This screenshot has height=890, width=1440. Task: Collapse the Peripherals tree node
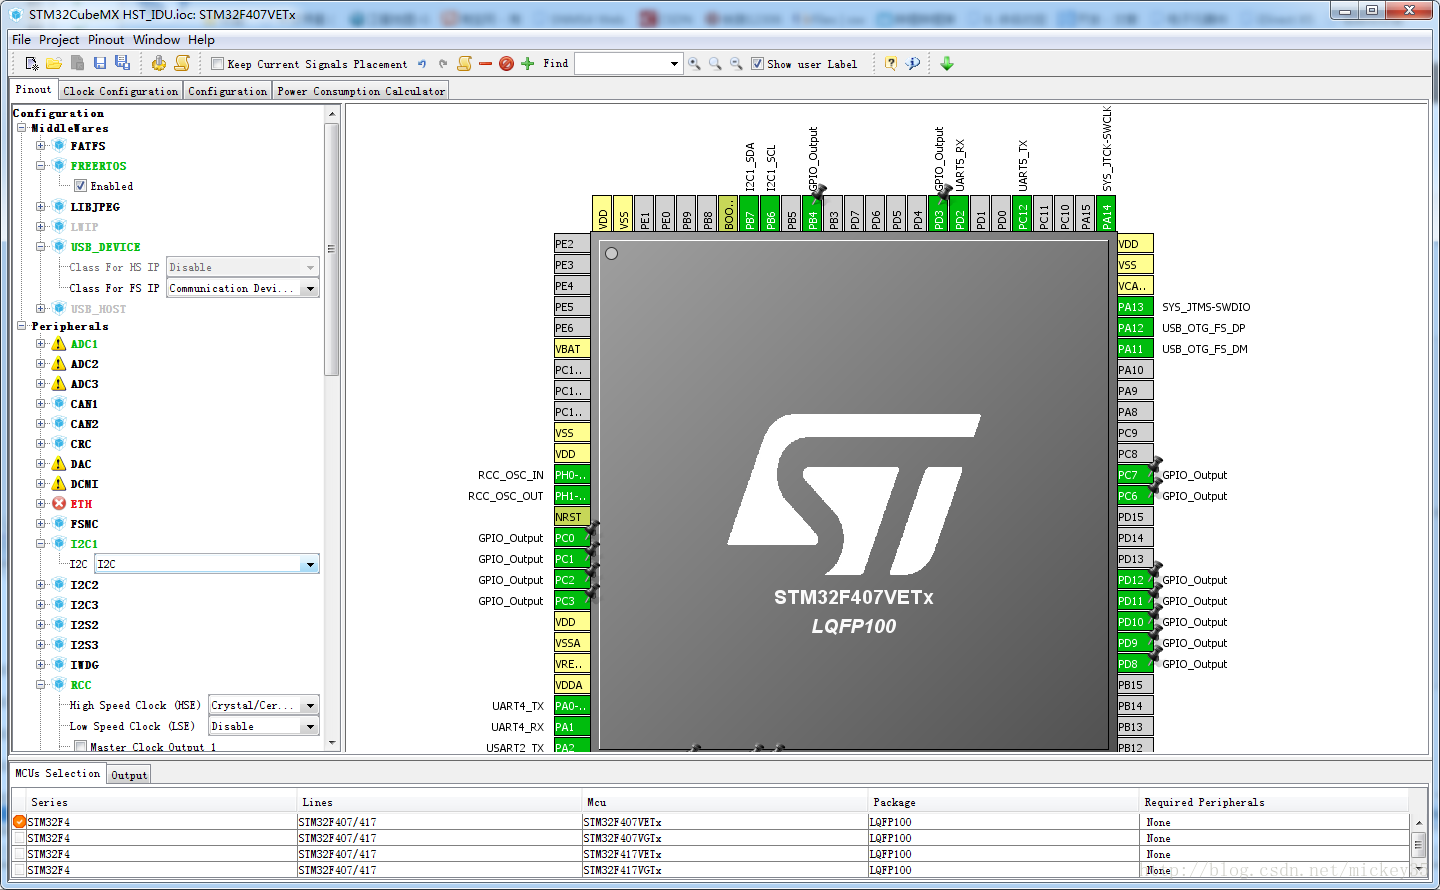point(22,326)
